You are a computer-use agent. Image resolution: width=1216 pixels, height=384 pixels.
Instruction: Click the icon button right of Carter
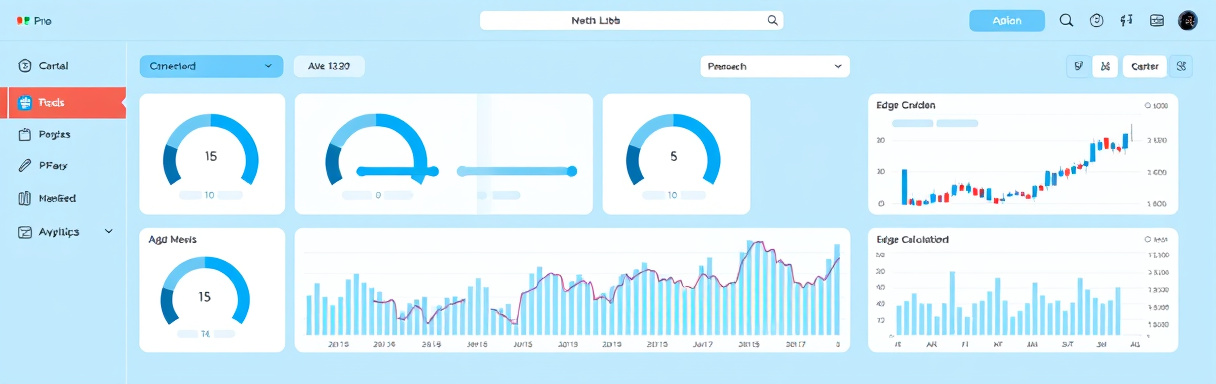[1181, 66]
